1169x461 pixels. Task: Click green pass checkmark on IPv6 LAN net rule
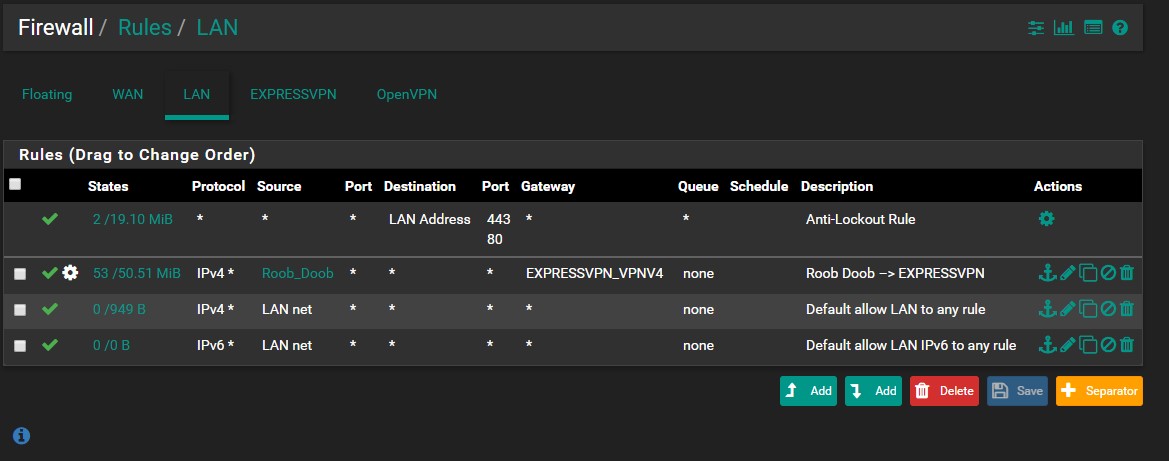50,345
